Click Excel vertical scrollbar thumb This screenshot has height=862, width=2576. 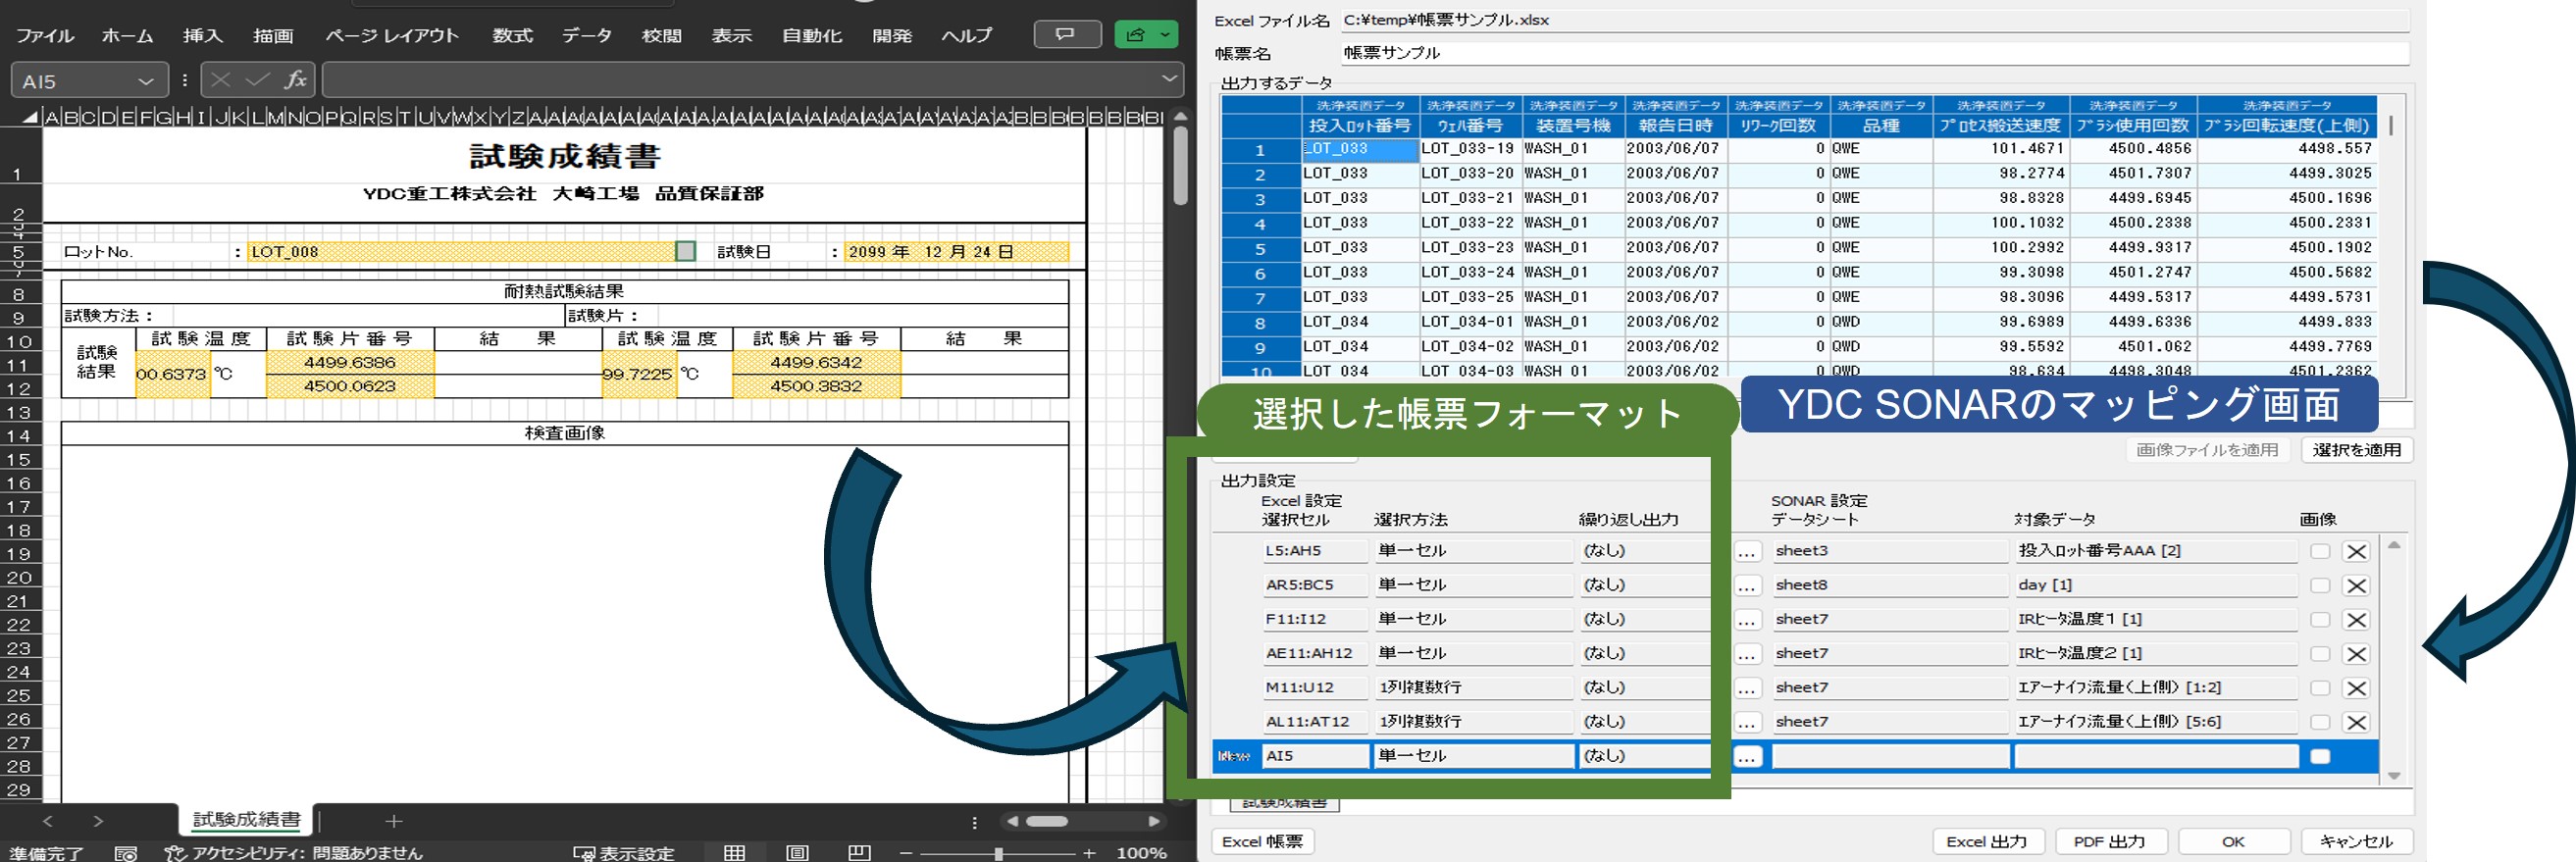1180,165
